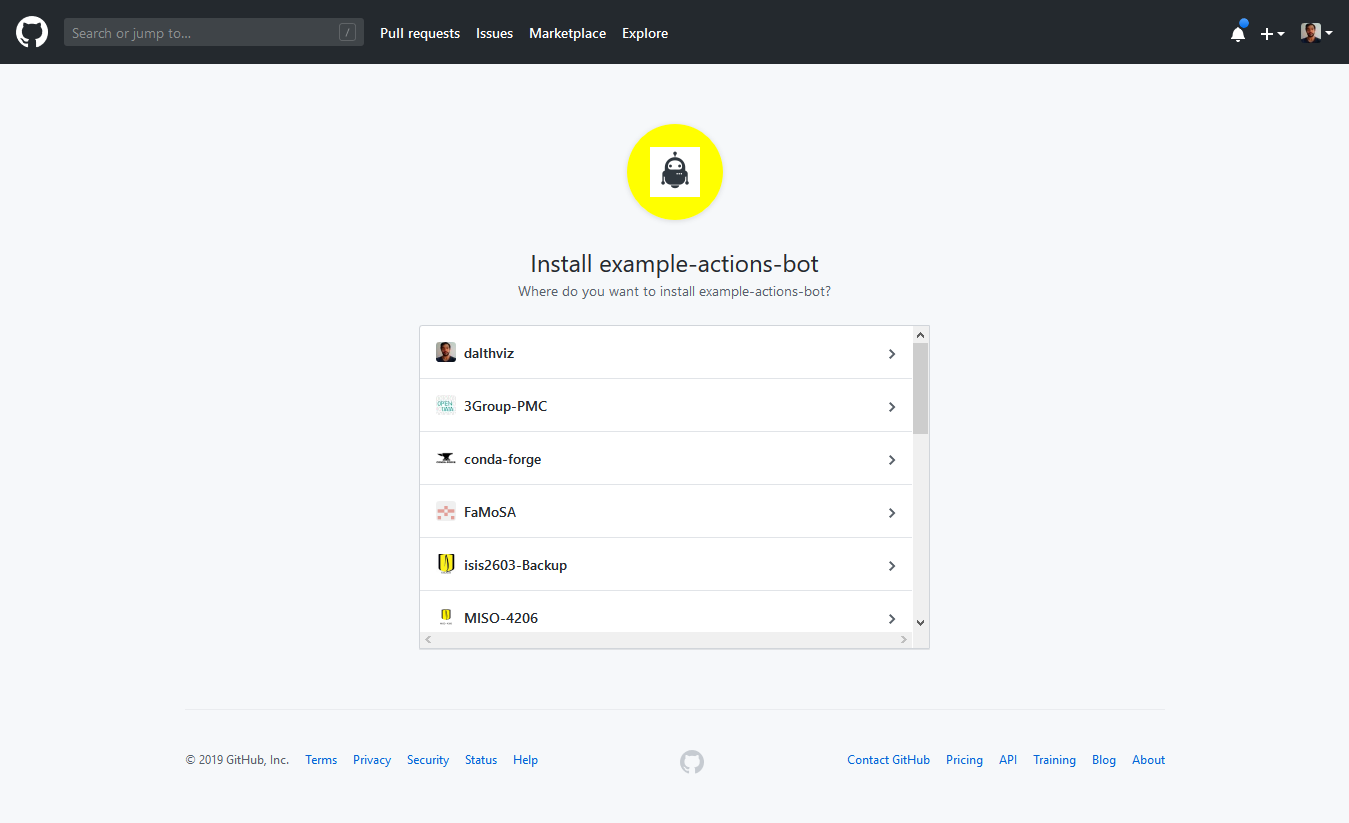Click the example-actions-bot robot avatar
The width and height of the screenshot is (1349, 823).
pos(675,172)
